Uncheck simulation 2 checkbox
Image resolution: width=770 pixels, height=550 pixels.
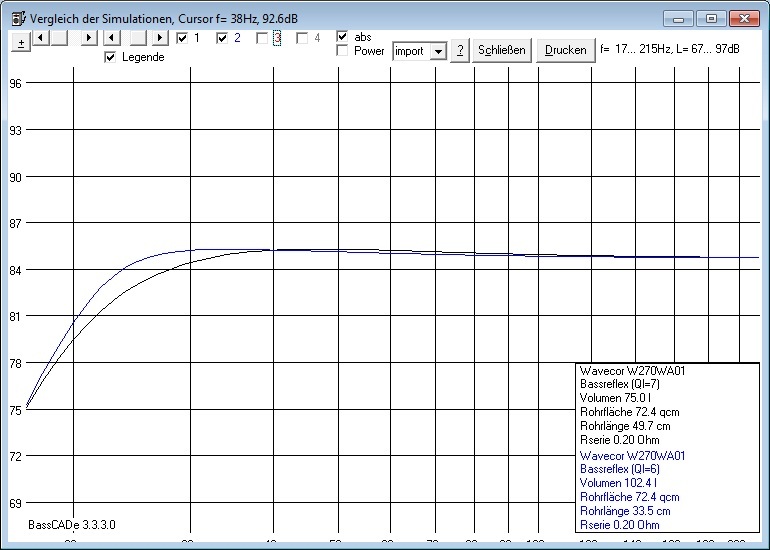tap(222, 38)
